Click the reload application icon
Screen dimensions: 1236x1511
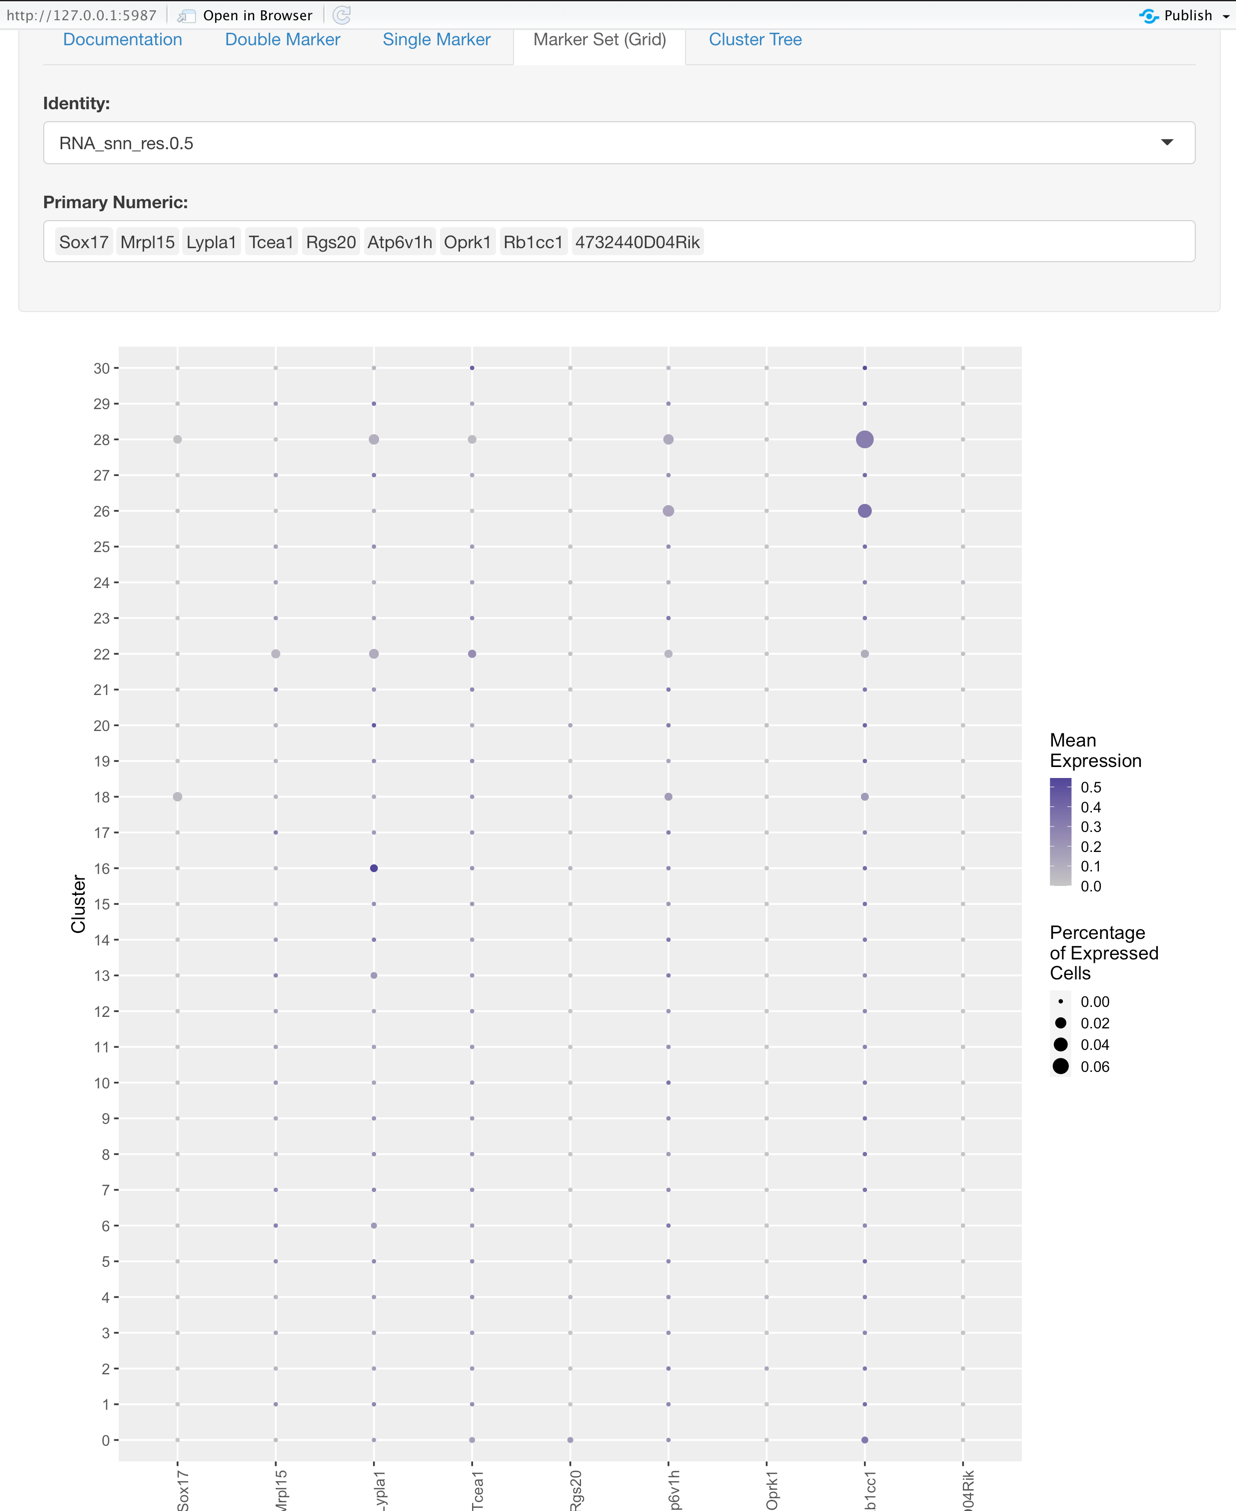coord(341,15)
